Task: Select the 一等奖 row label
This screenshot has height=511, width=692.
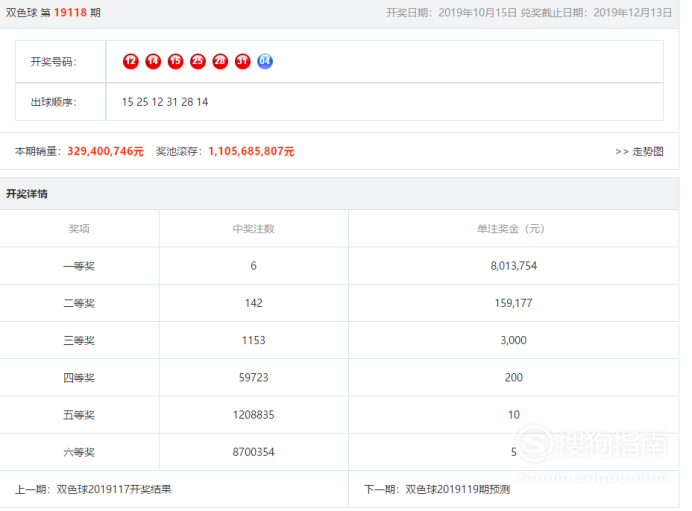Action: coord(79,266)
